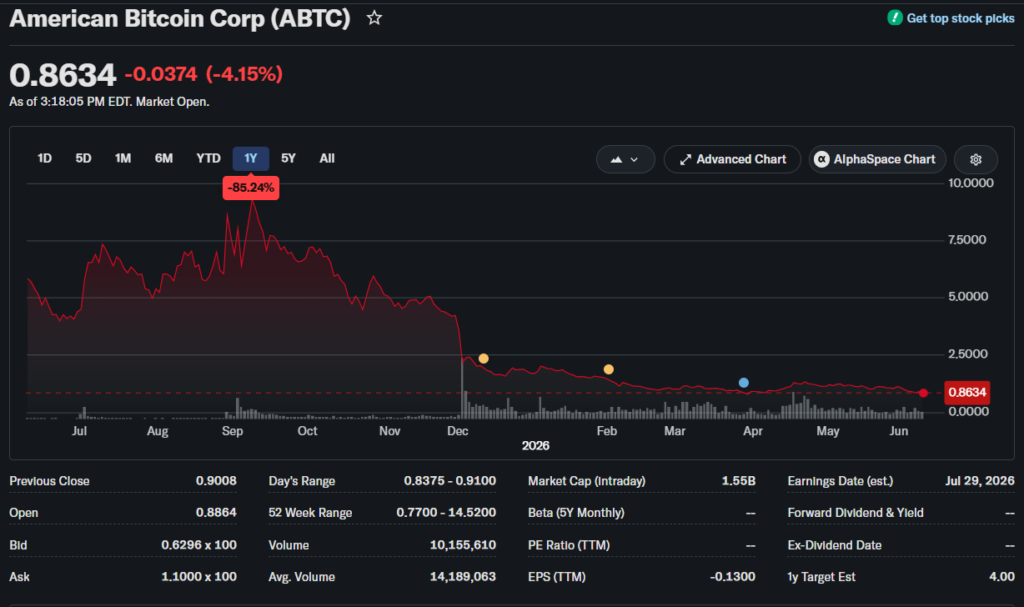Click the EPS (TTM) value -0.1300
This screenshot has width=1024, height=607.
[x=733, y=576]
